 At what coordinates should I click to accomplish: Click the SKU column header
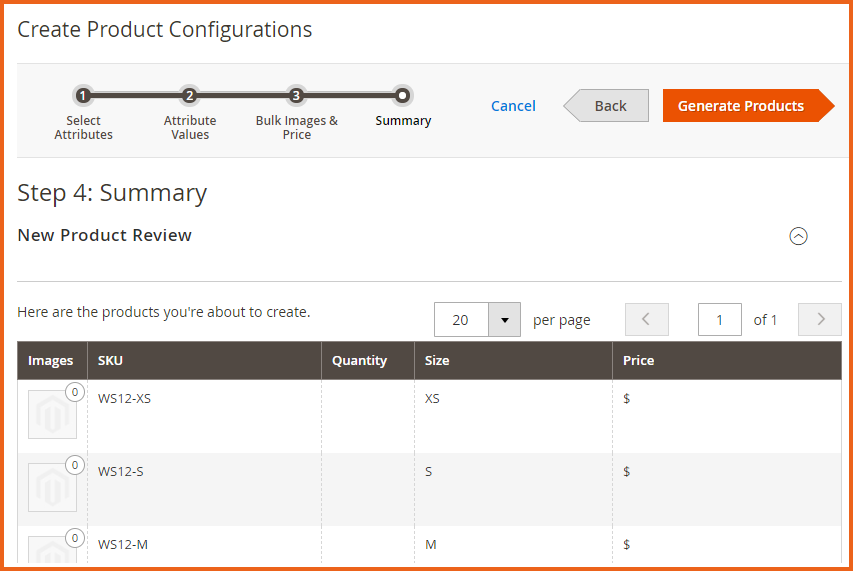click(204, 361)
